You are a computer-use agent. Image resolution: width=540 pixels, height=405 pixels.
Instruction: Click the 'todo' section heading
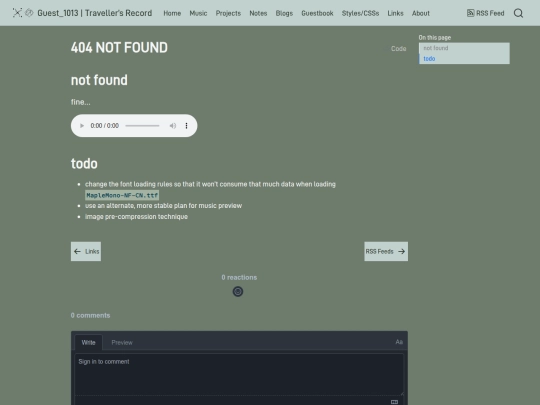(x=84, y=164)
